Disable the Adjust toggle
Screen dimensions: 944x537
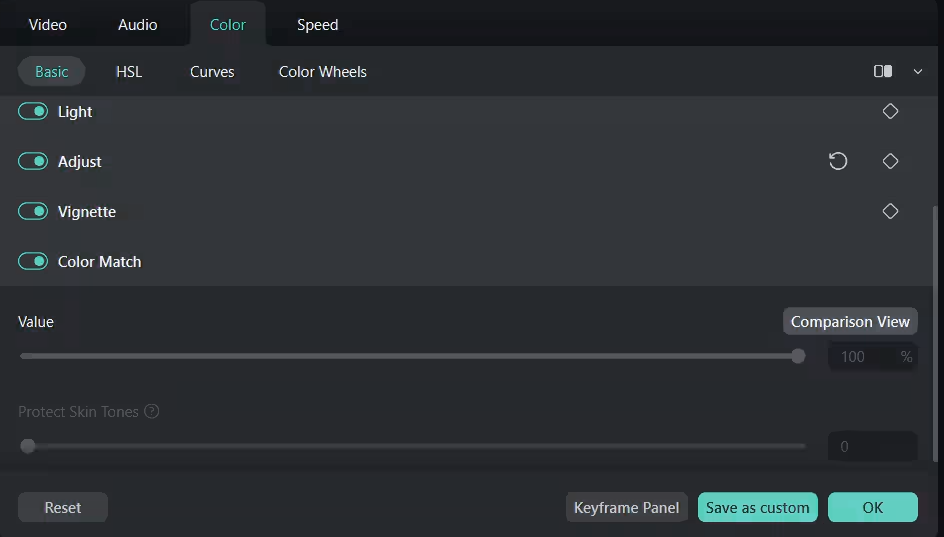coord(33,161)
